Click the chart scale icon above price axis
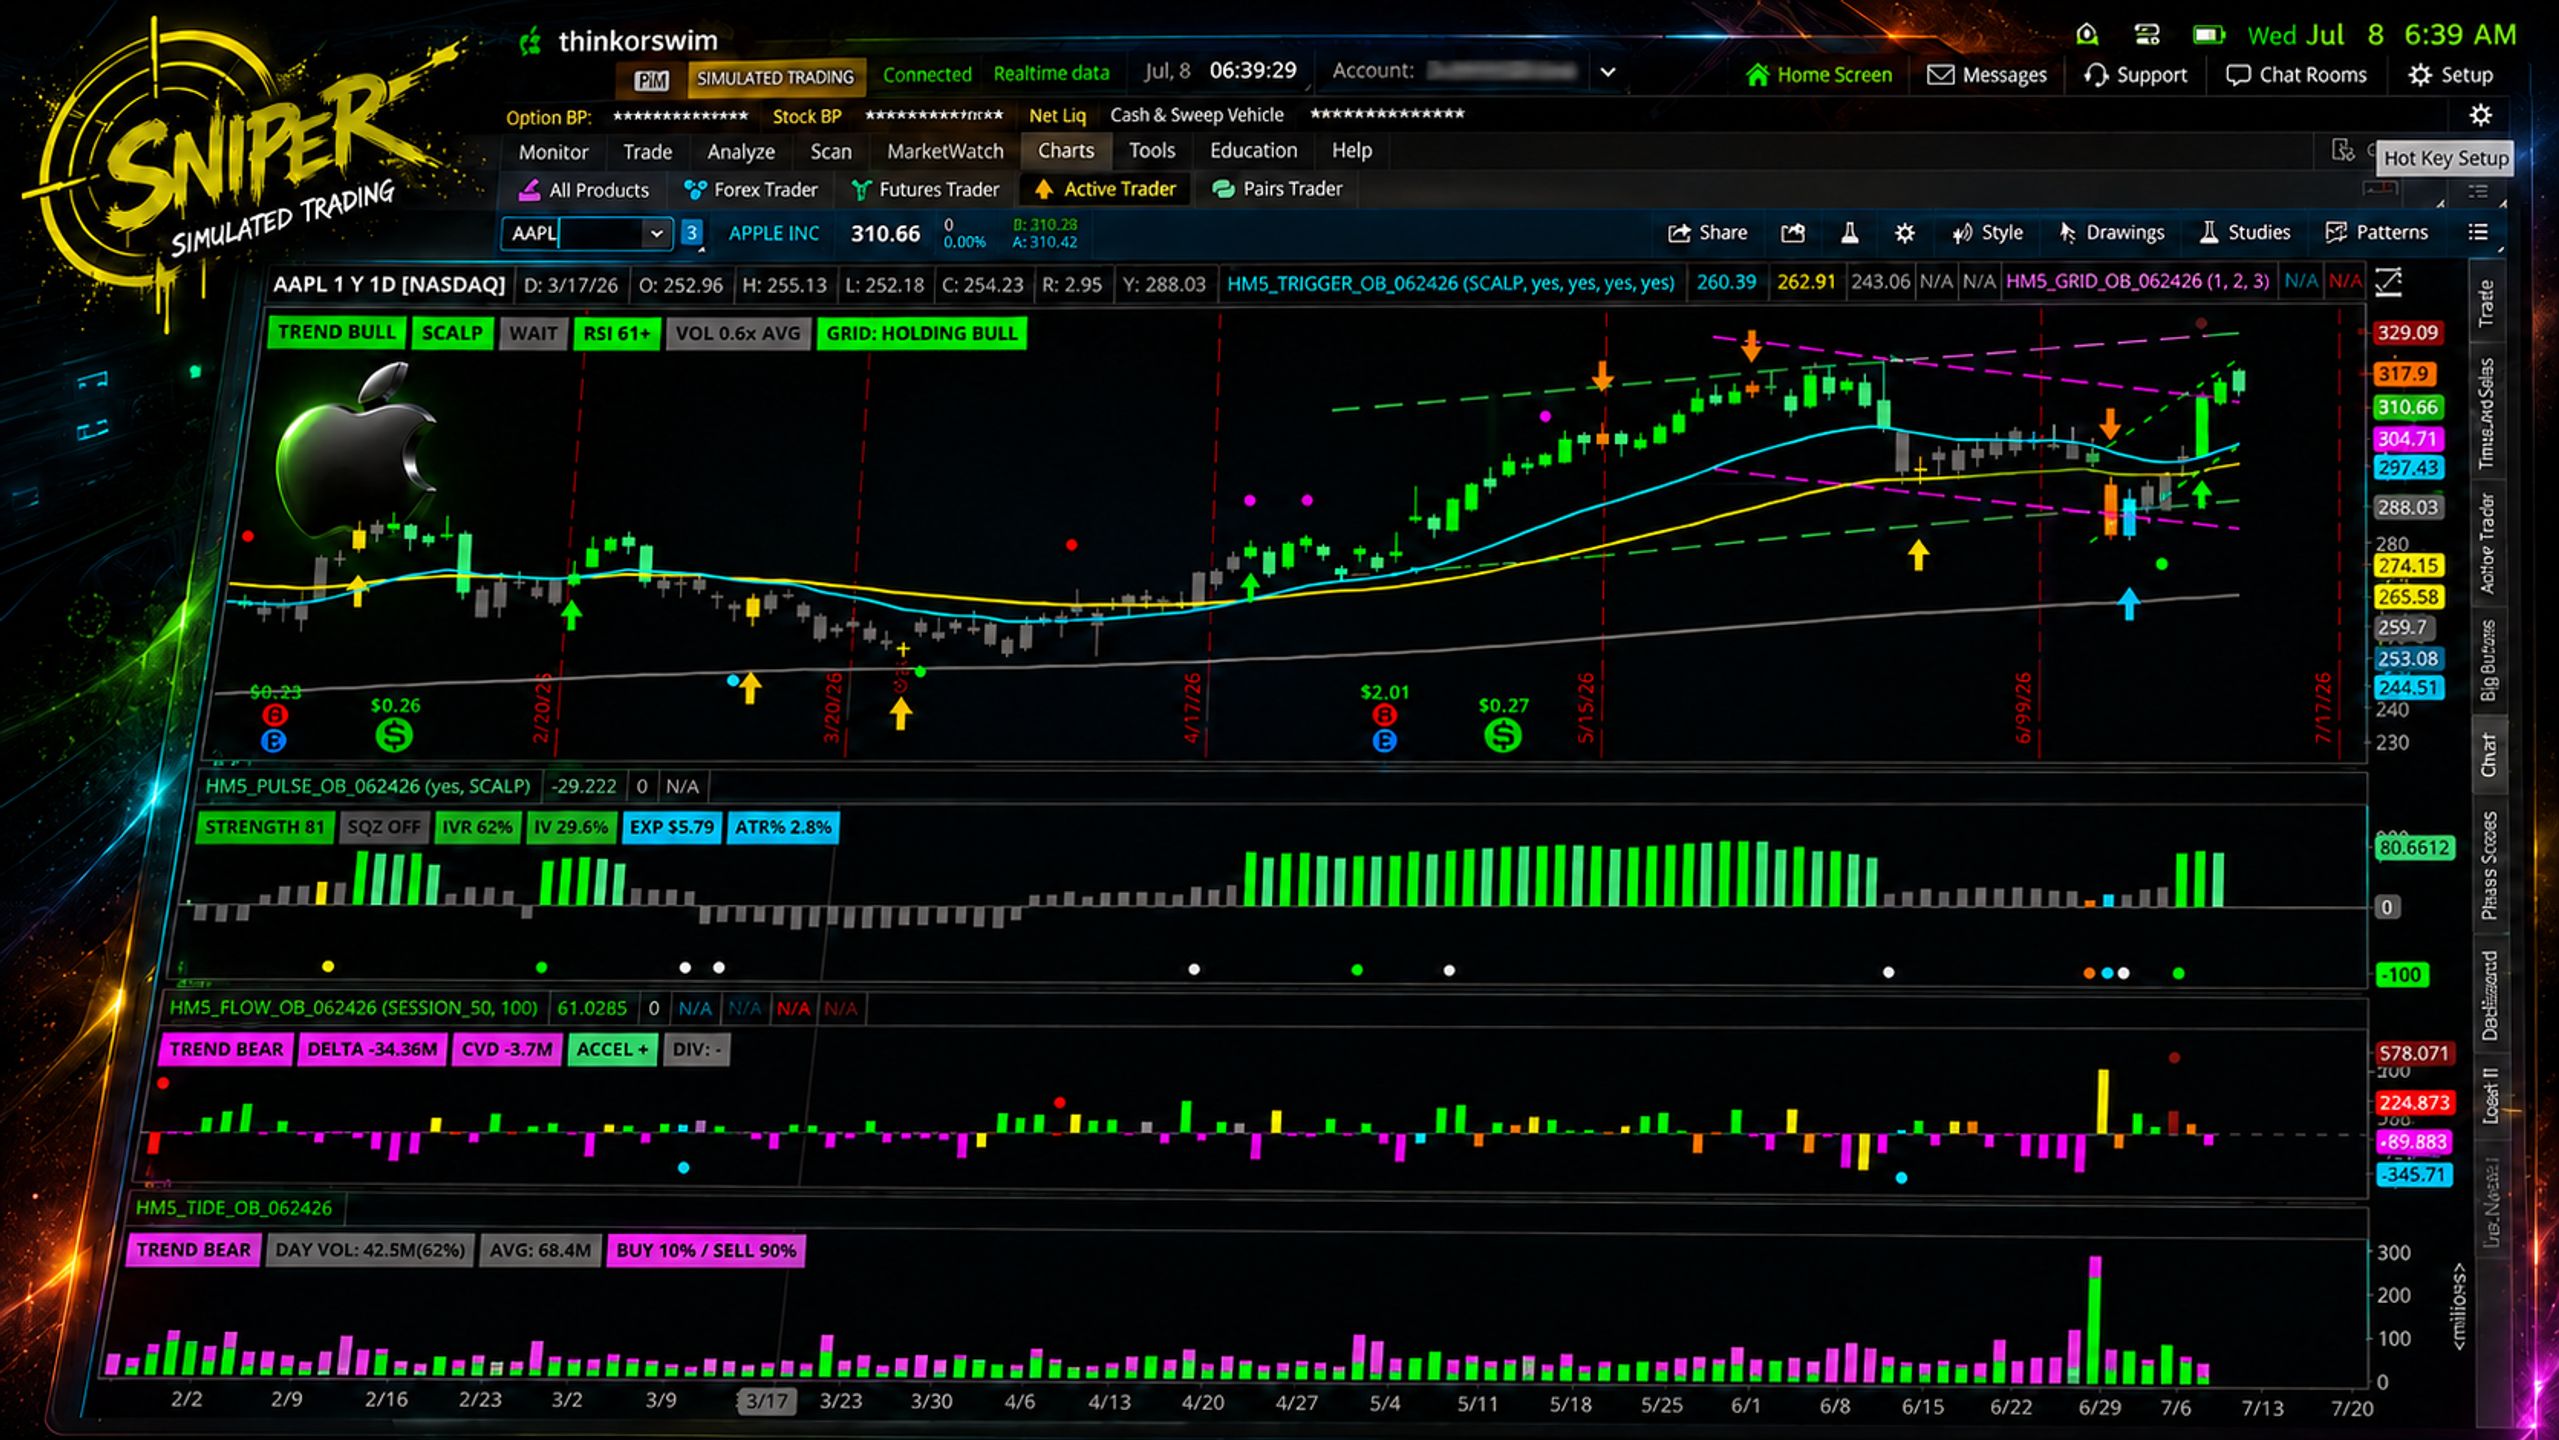 (x=2388, y=283)
